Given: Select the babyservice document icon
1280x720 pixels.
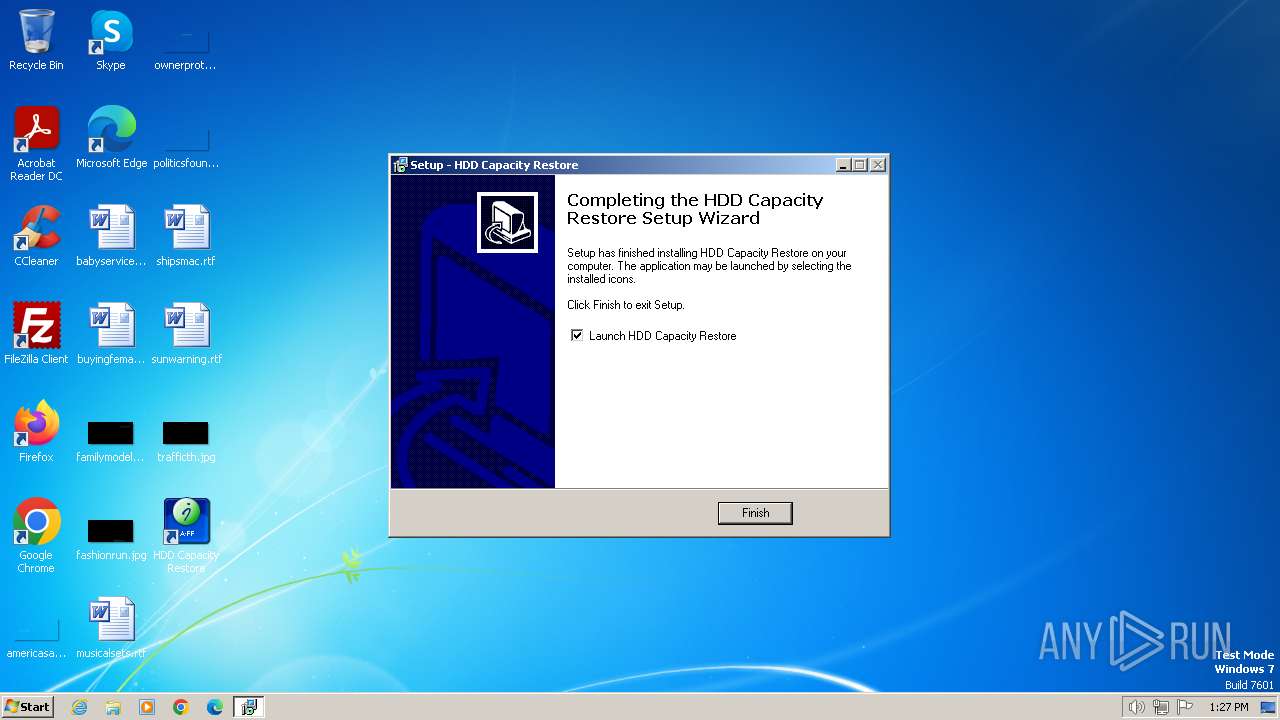Looking at the screenshot, I should pyautogui.click(x=111, y=236).
